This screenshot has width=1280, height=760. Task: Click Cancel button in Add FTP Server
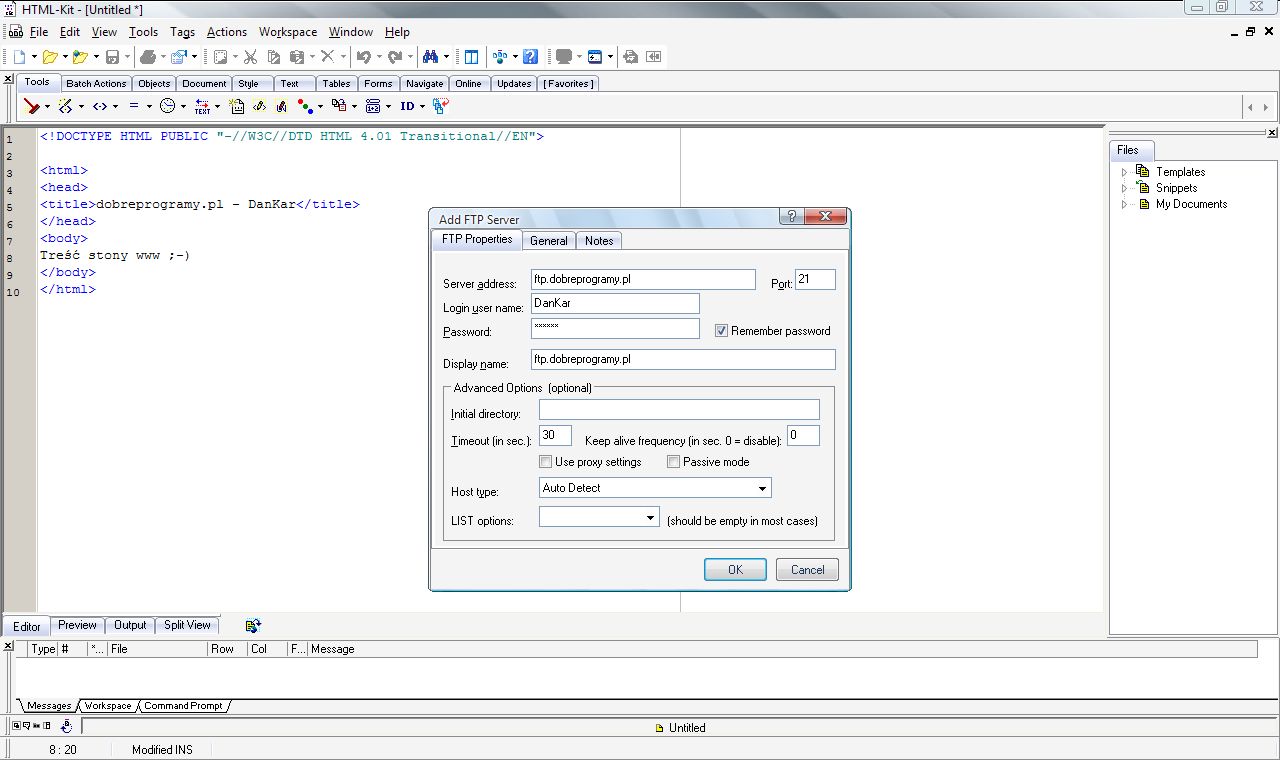(807, 570)
